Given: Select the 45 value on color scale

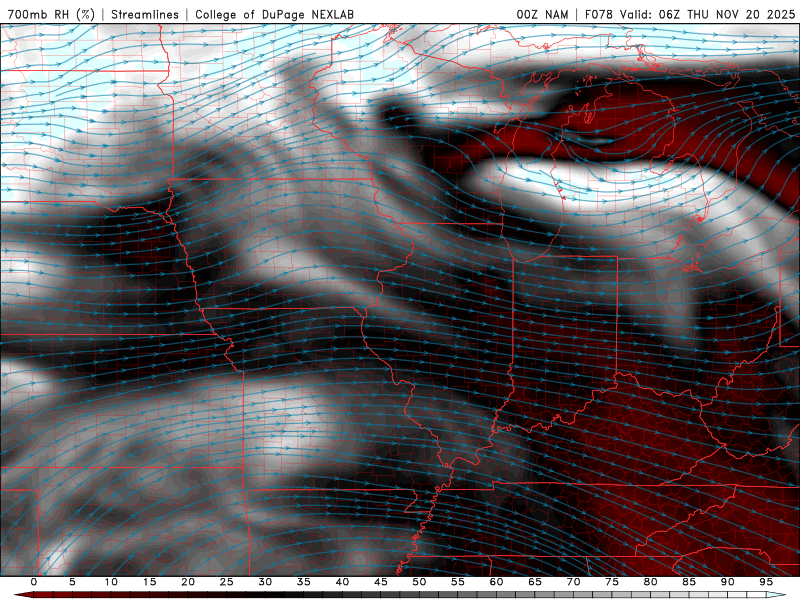Looking at the screenshot, I should 381,582.
